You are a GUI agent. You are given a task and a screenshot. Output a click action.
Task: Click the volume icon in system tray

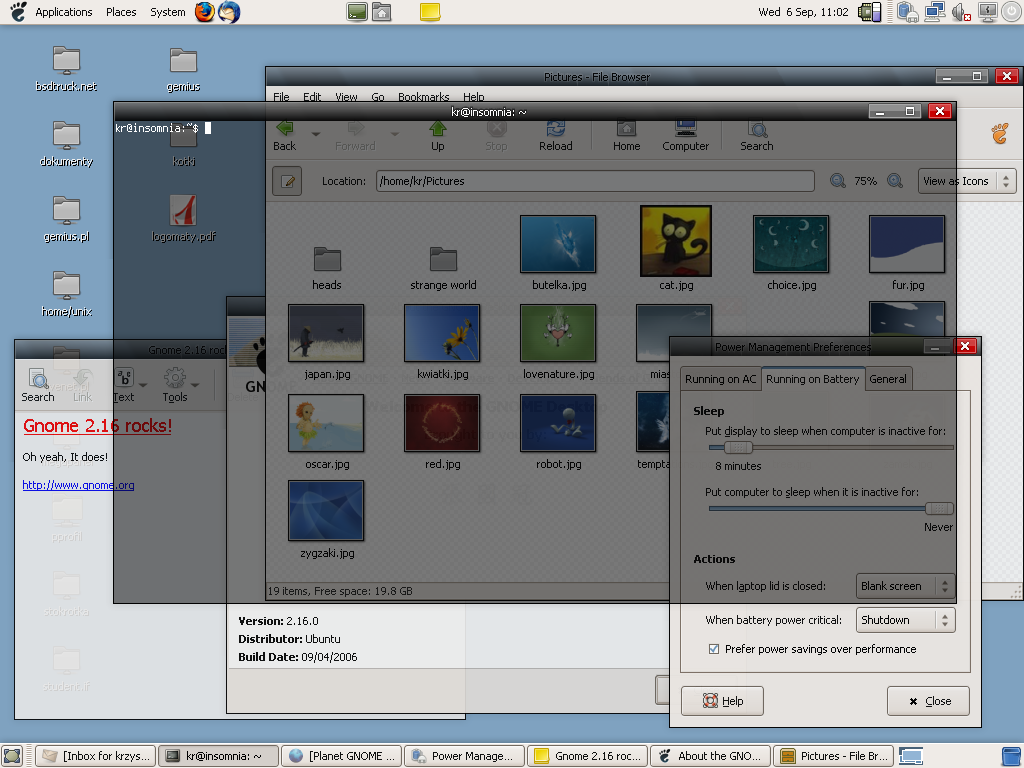(x=961, y=12)
